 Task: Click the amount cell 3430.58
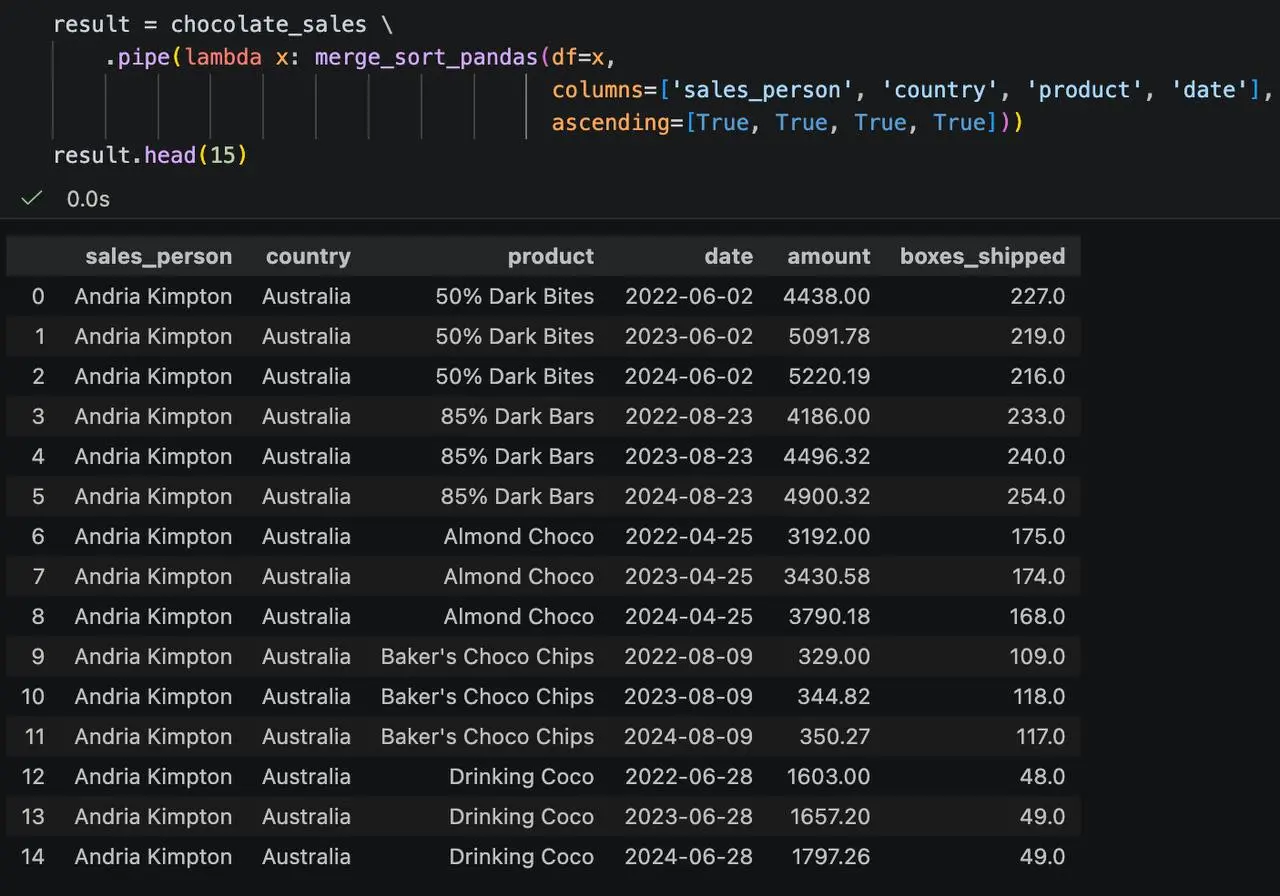[x=827, y=576]
